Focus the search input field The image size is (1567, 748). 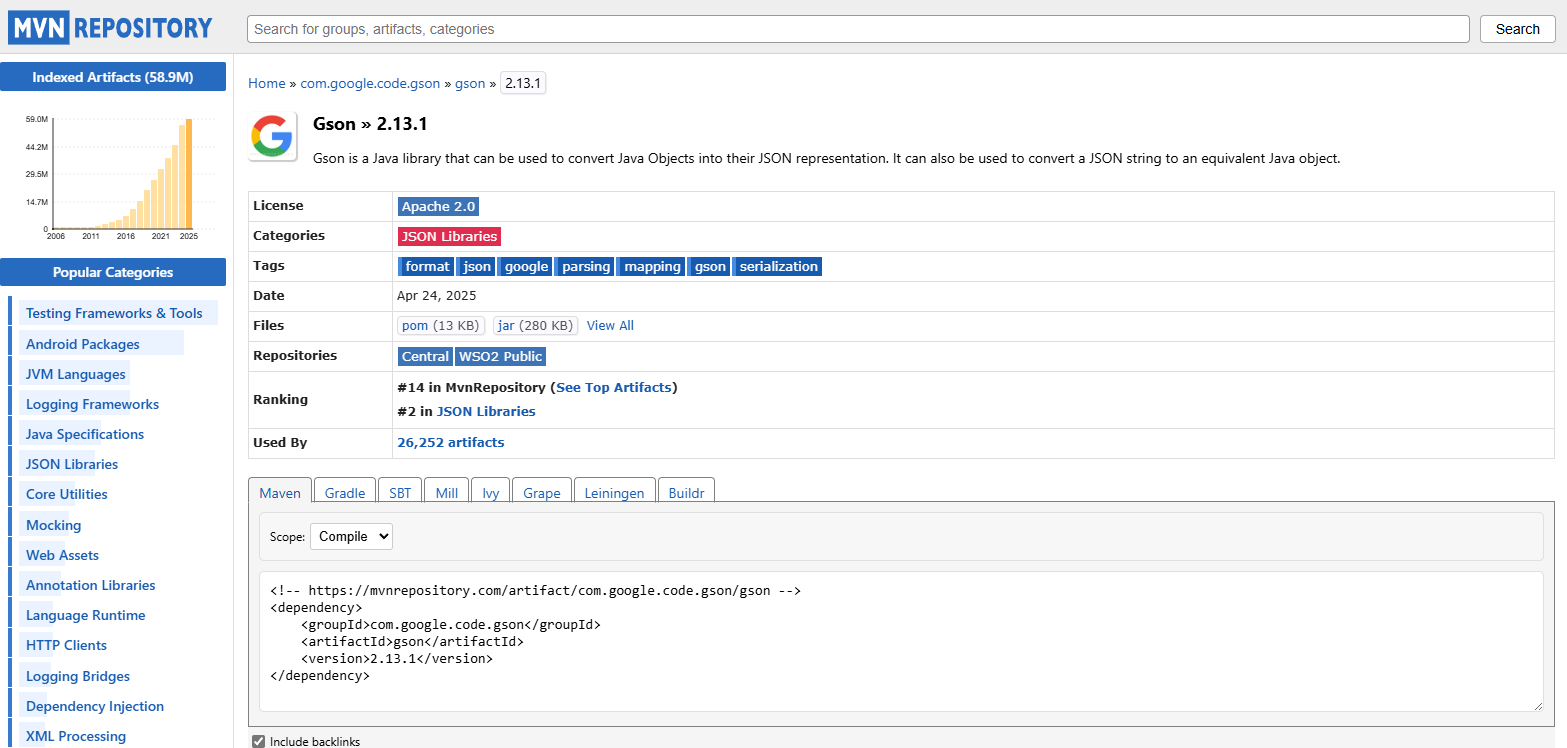click(x=858, y=29)
